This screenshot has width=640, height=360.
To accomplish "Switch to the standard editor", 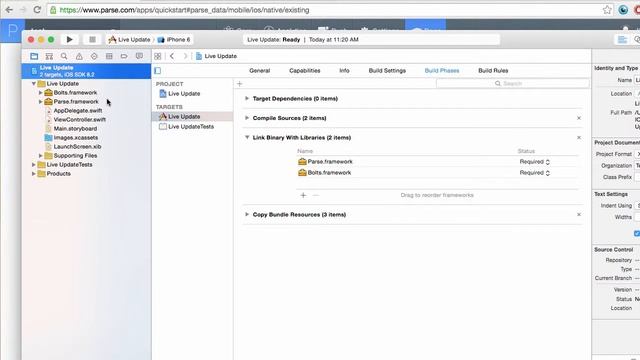I will 622,40.
